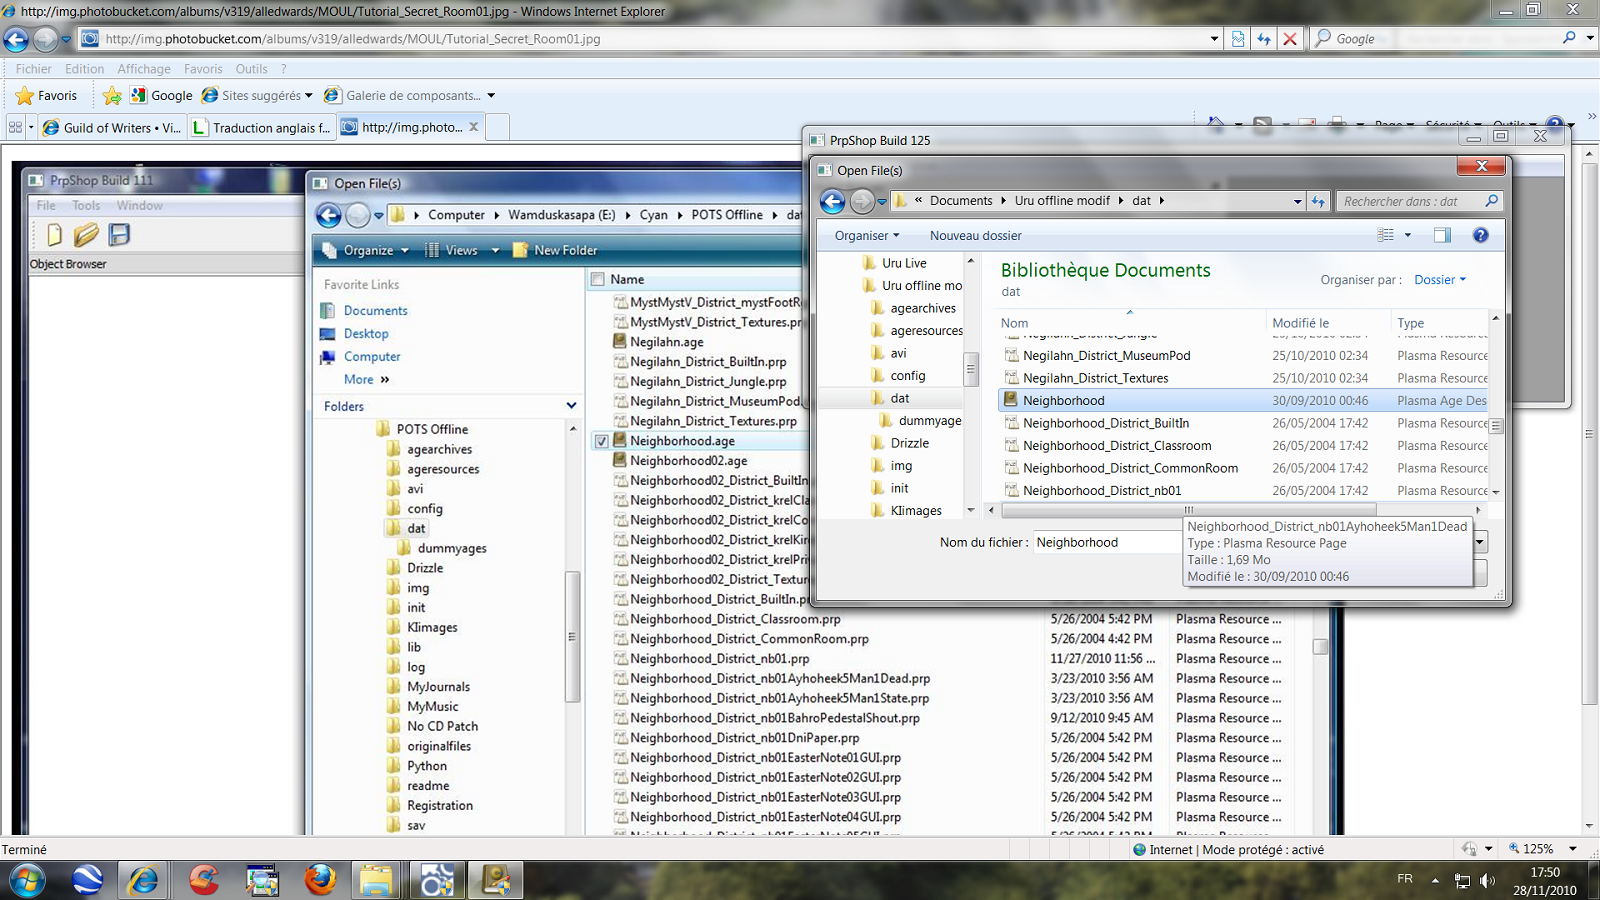Click Organize in the left Open File dialog

point(367,250)
